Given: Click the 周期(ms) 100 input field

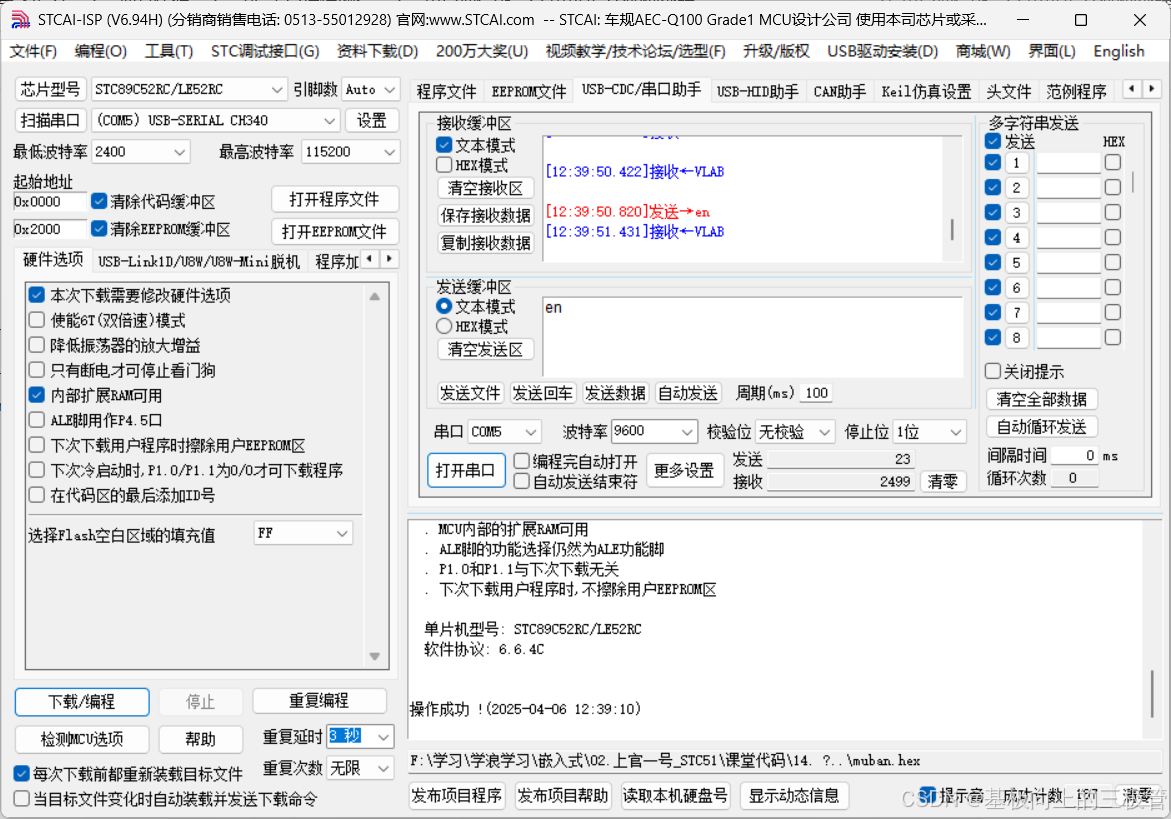Looking at the screenshot, I should click(x=816, y=393).
